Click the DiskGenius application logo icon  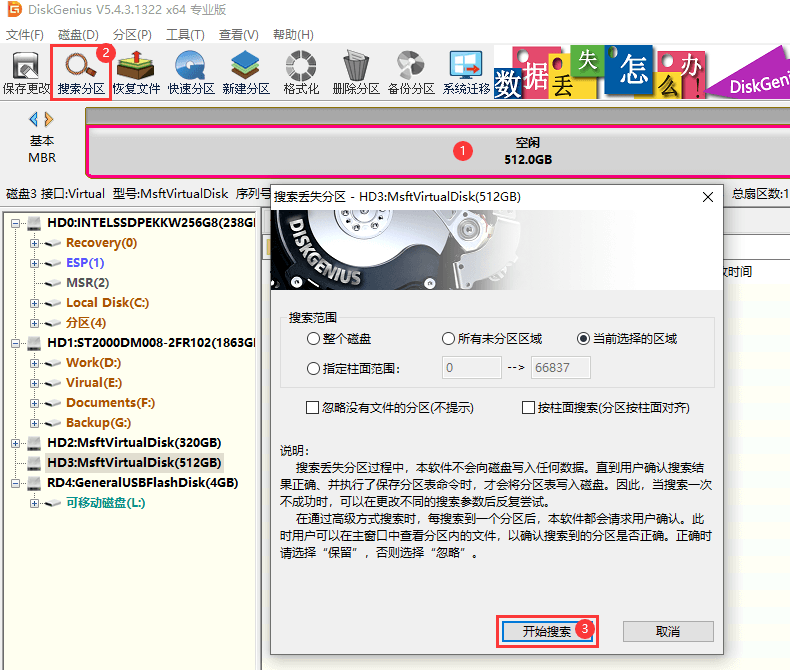(15, 9)
